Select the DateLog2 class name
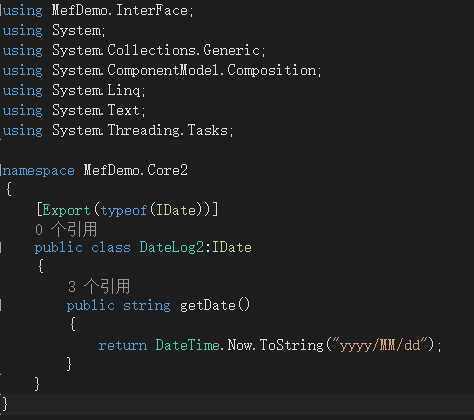Screen dimensions: 474x420 pos(171,248)
